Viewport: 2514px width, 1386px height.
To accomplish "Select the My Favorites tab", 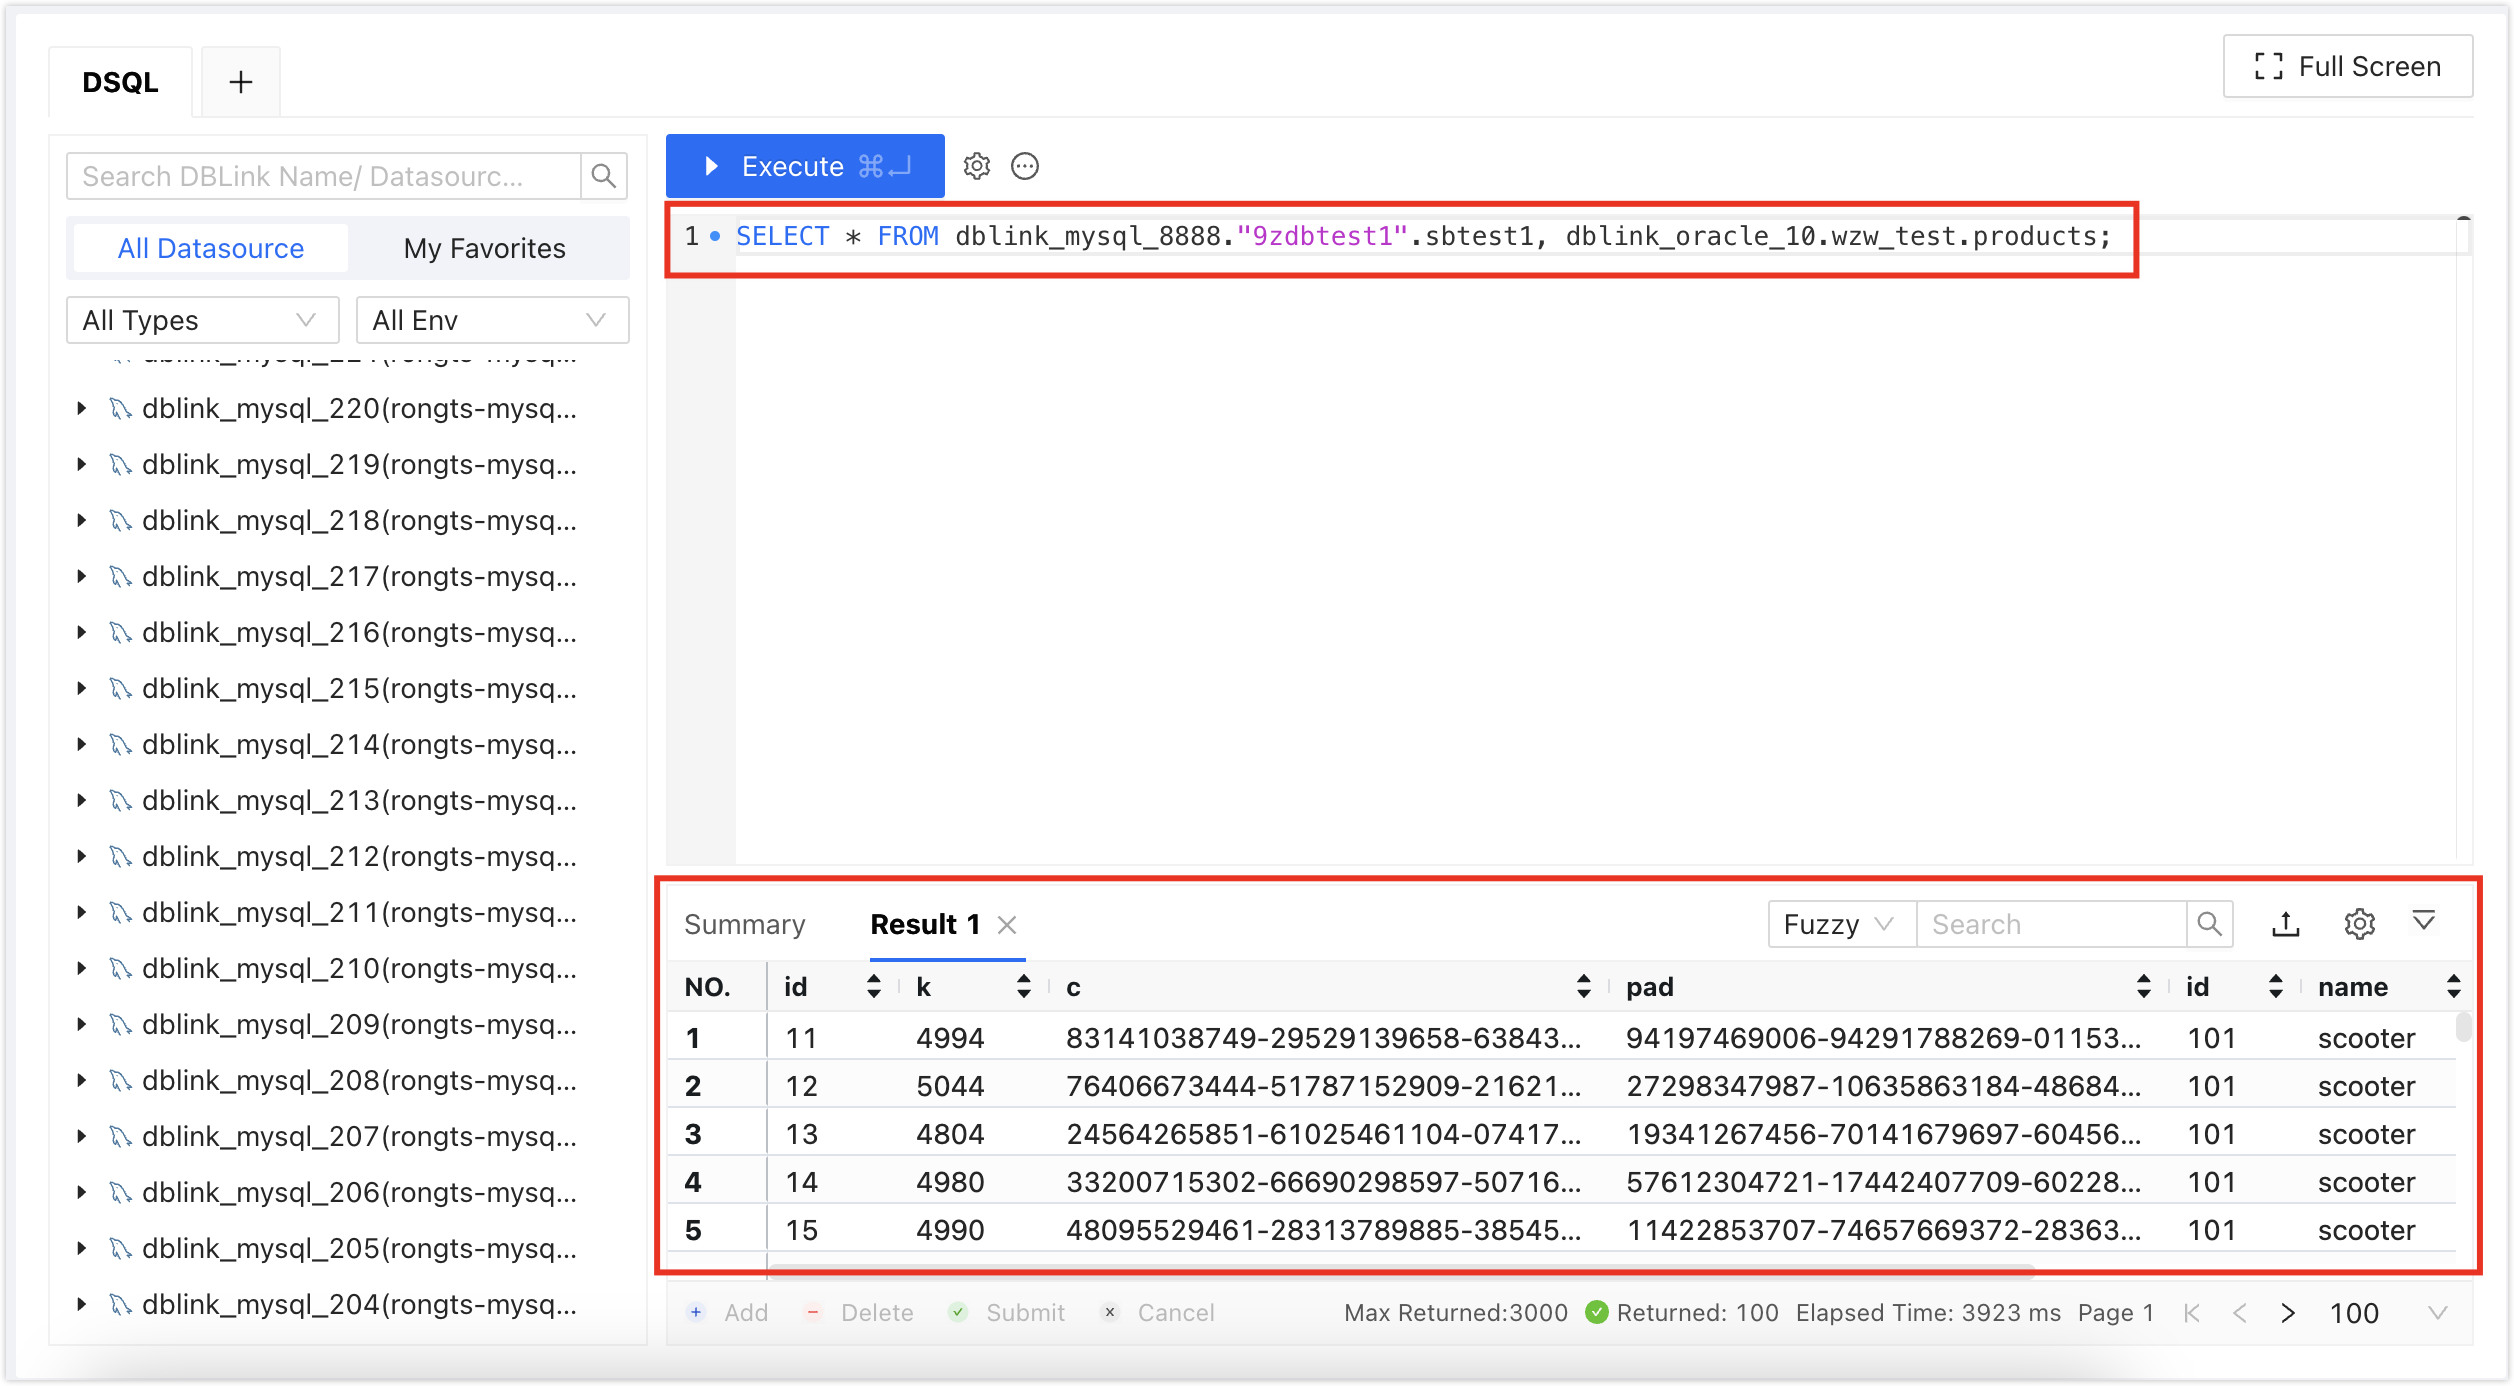I will pos(484,248).
